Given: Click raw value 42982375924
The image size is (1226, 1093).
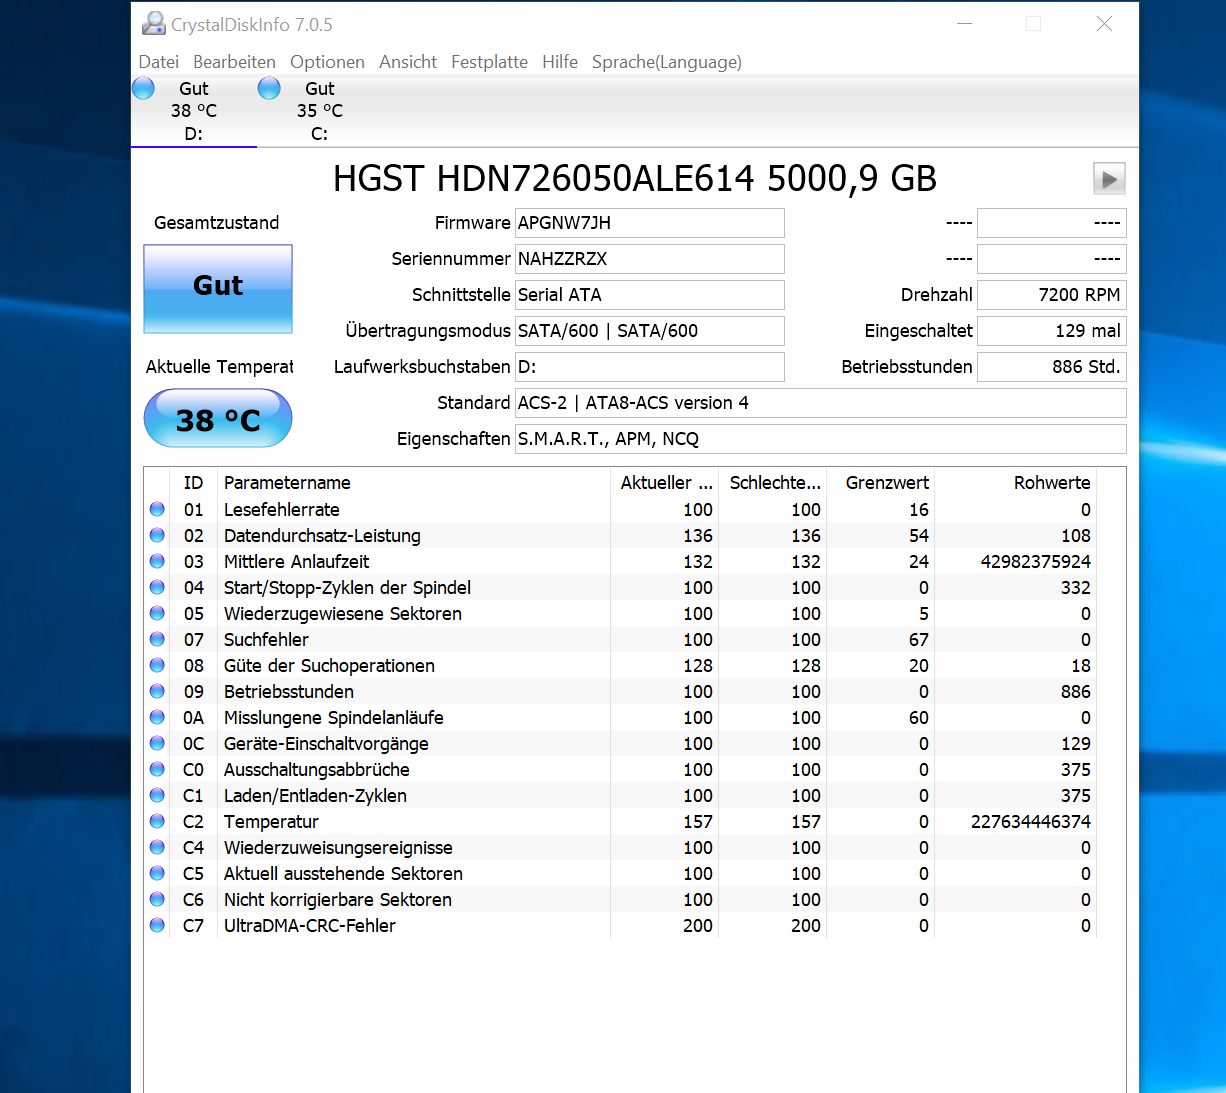Looking at the screenshot, I should tap(1036, 562).
